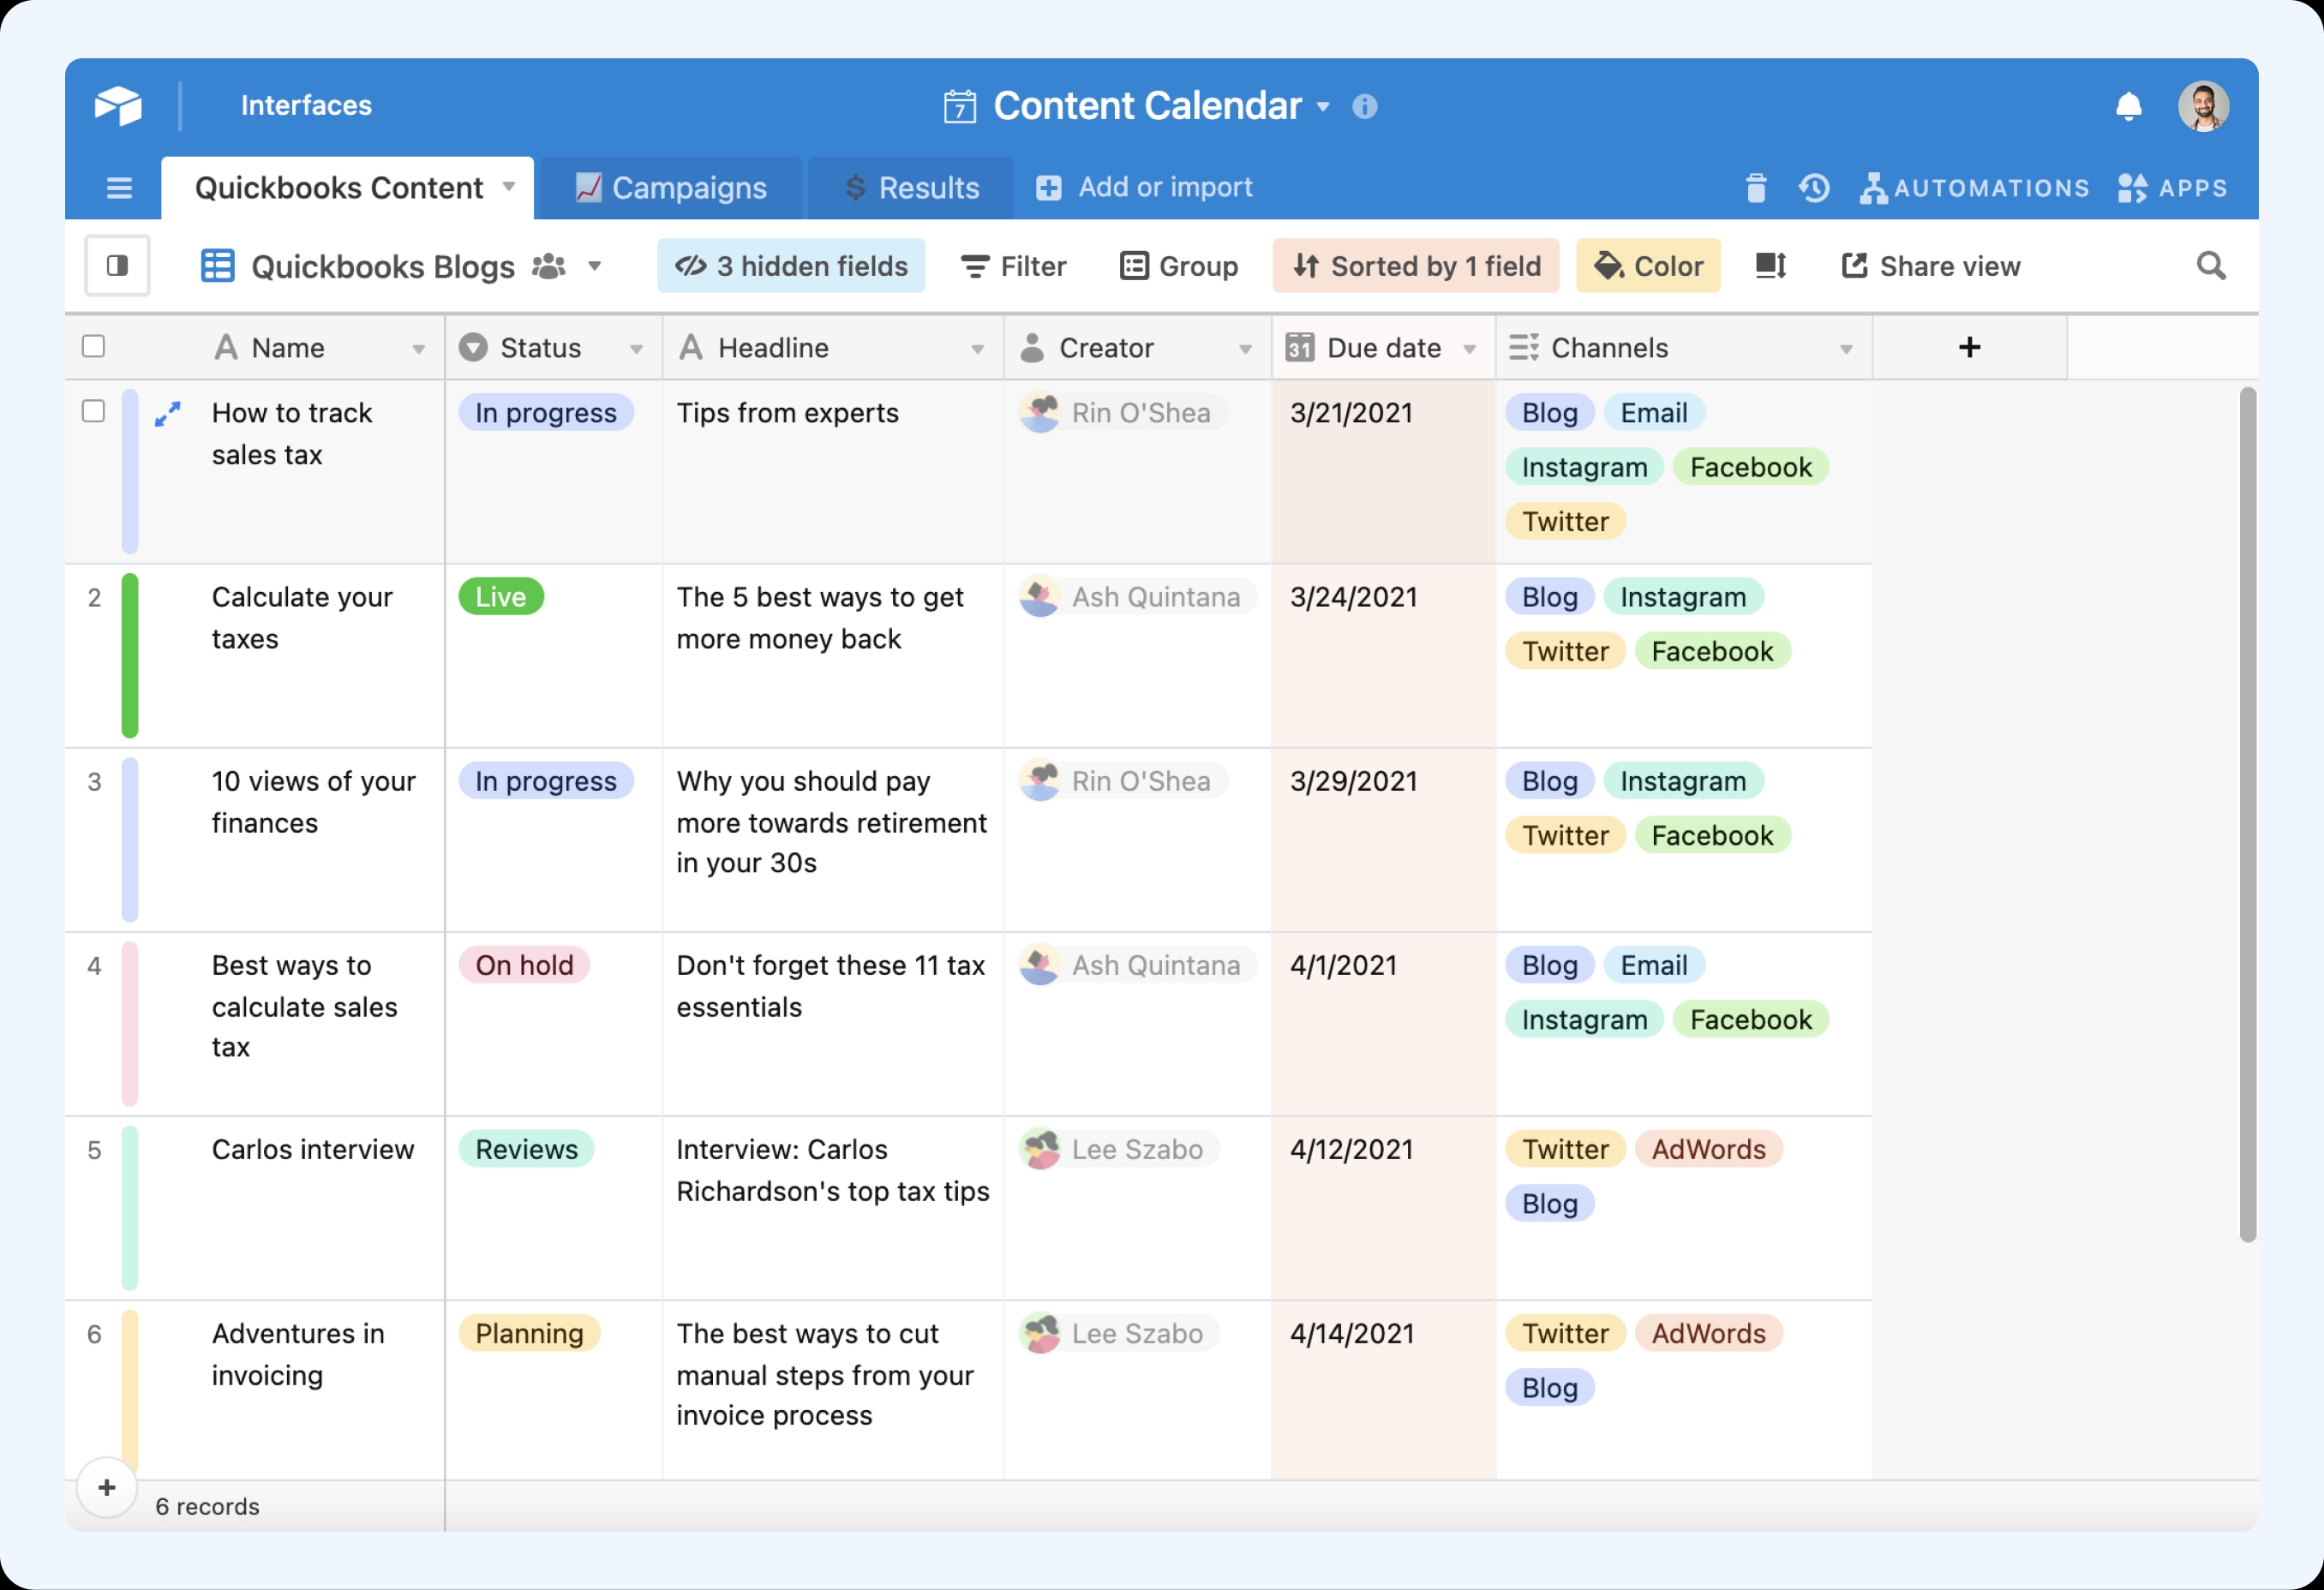Click Share view

pos(1930,266)
